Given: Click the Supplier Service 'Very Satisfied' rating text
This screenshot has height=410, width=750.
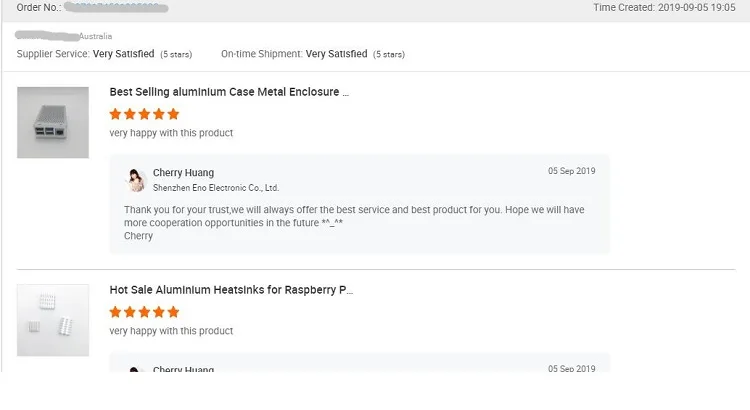Looking at the screenshot, I should 123,54.
